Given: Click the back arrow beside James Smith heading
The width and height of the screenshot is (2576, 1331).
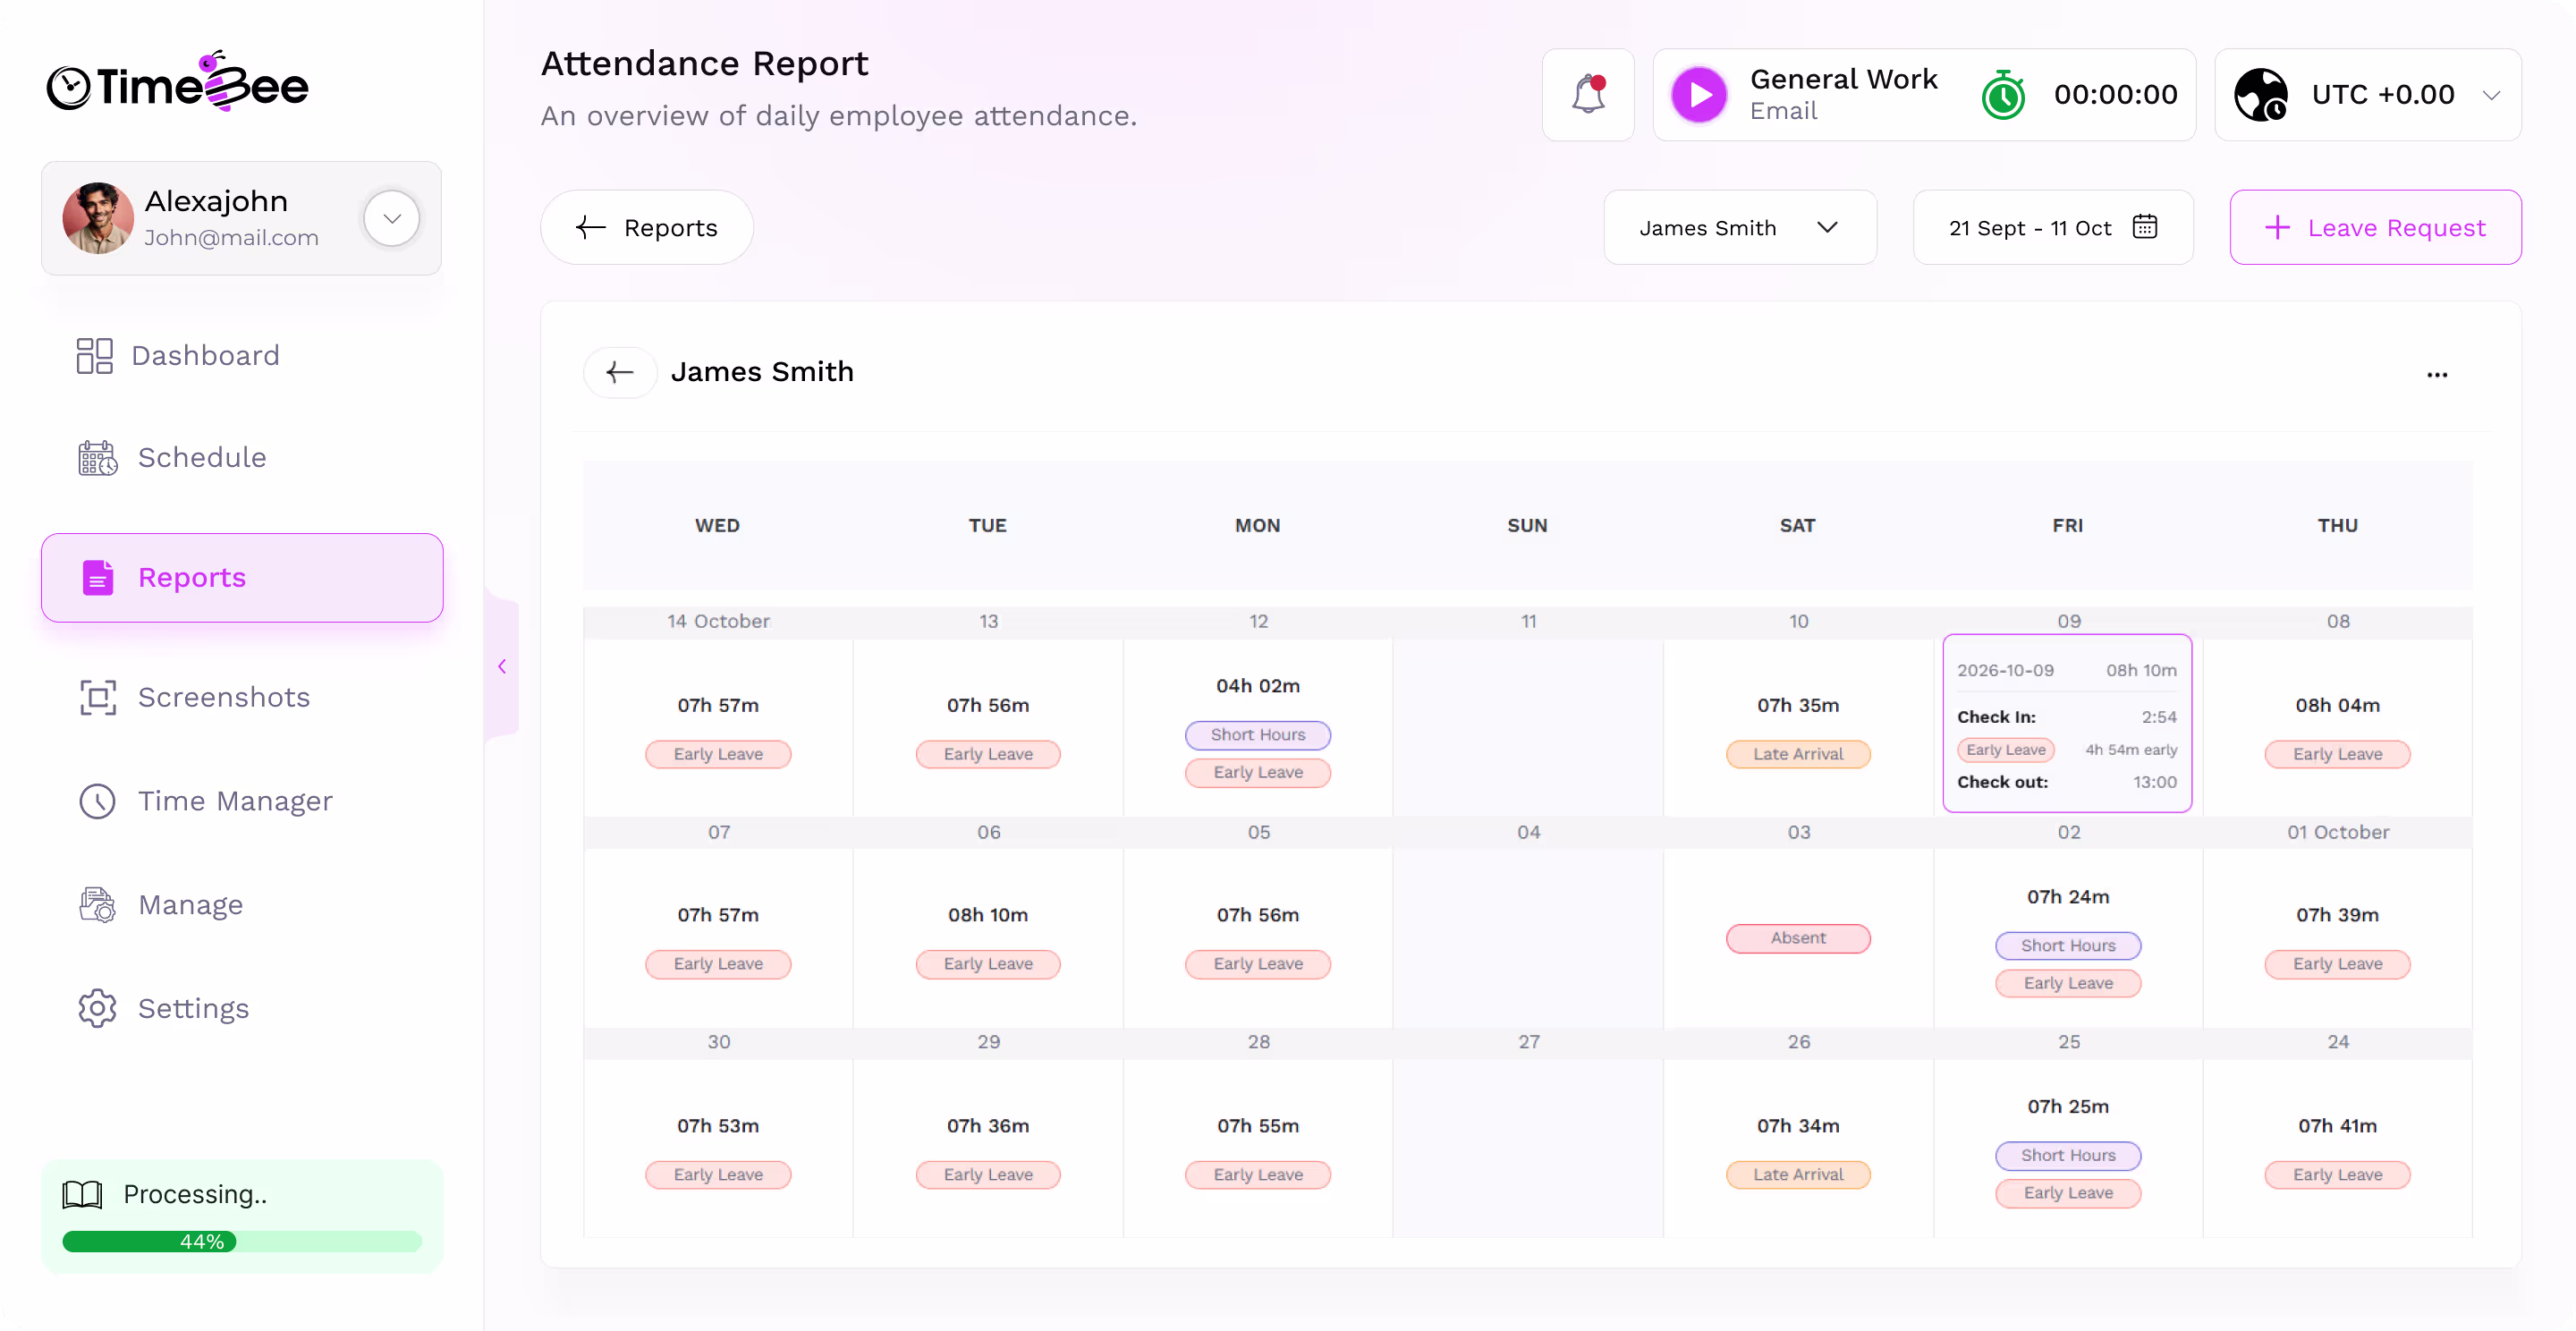Looking at the screenshot, I should pos(620,373).
